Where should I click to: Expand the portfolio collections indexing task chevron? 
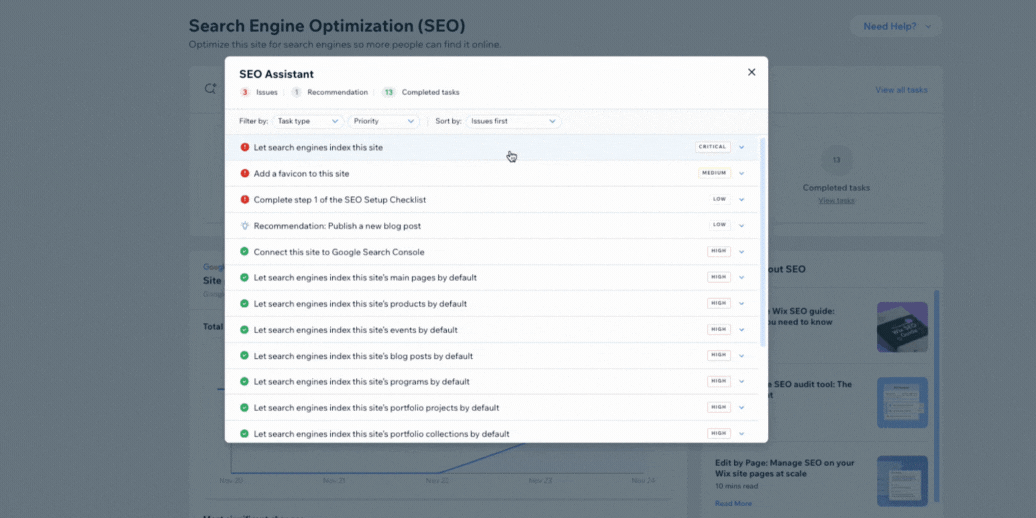tap(741, 433)
